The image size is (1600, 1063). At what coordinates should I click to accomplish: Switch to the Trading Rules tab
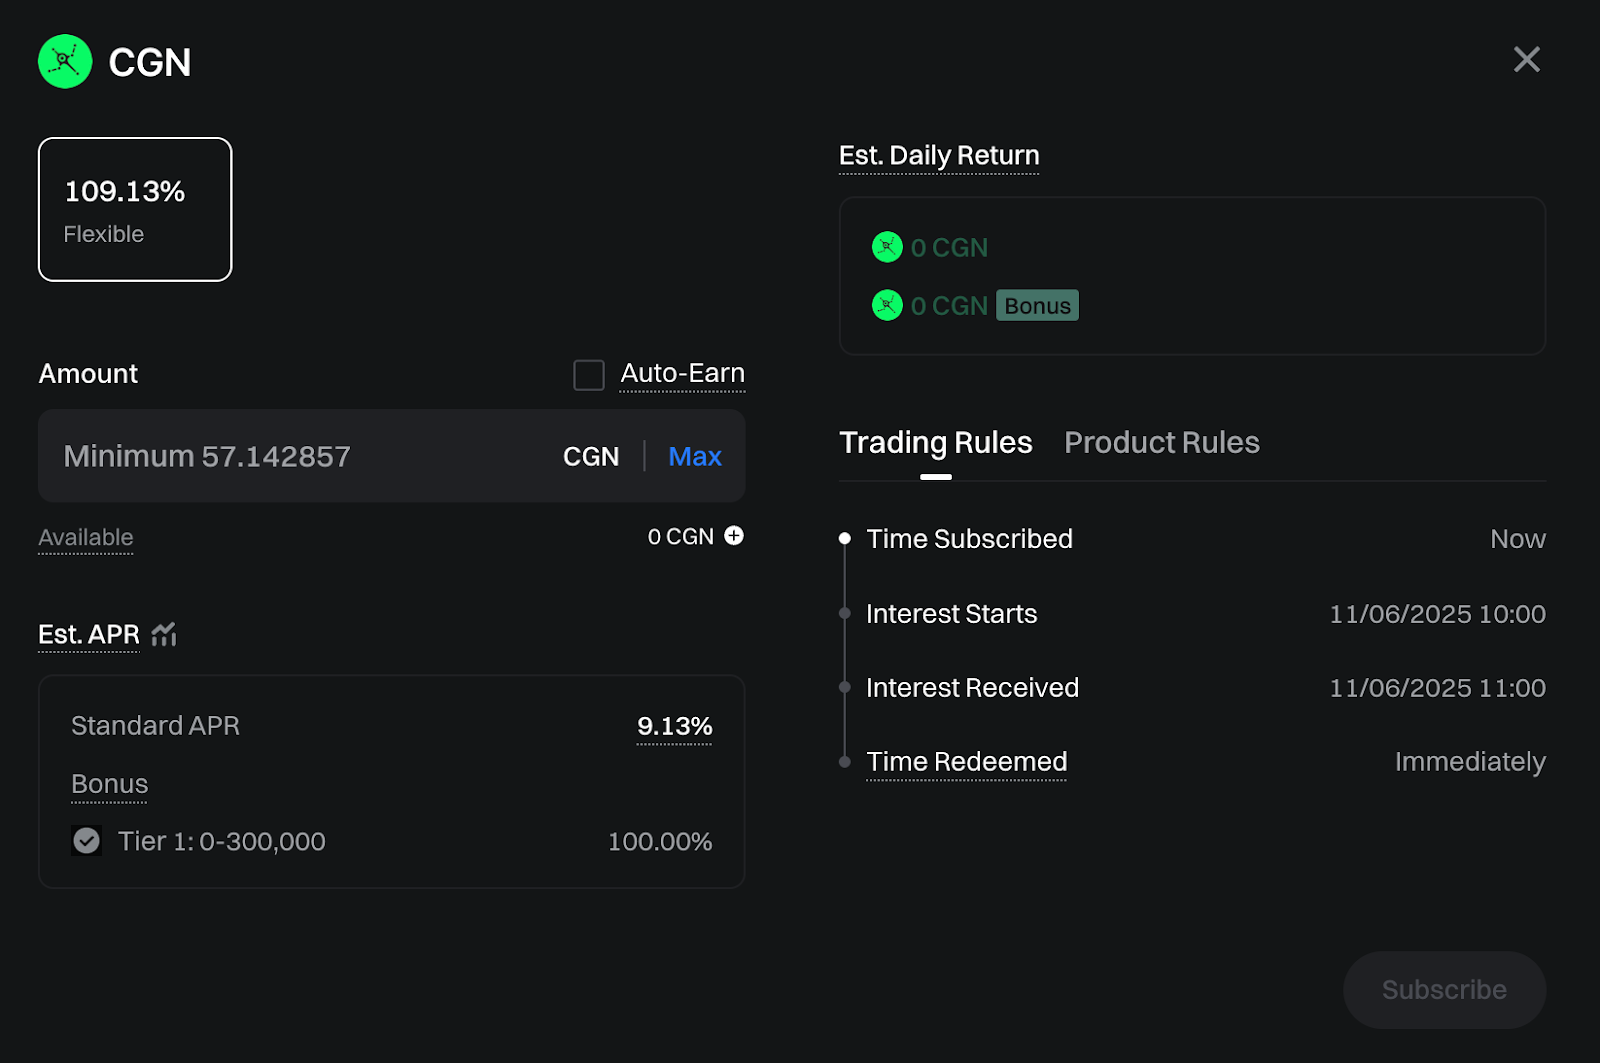coord(935,443)
